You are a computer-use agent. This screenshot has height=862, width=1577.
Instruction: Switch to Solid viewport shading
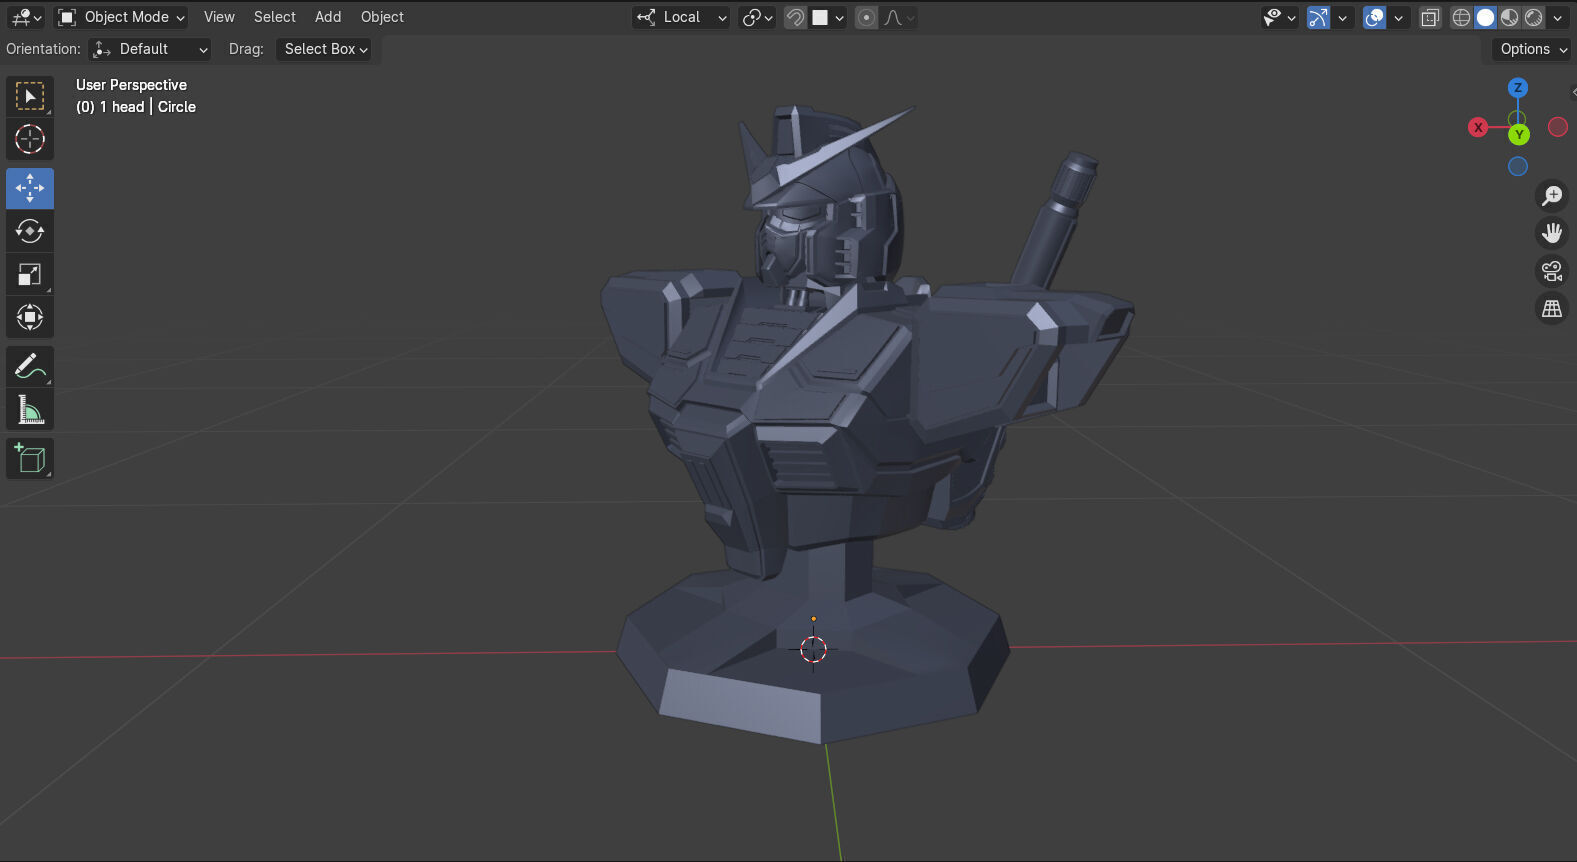(1486, 17)
